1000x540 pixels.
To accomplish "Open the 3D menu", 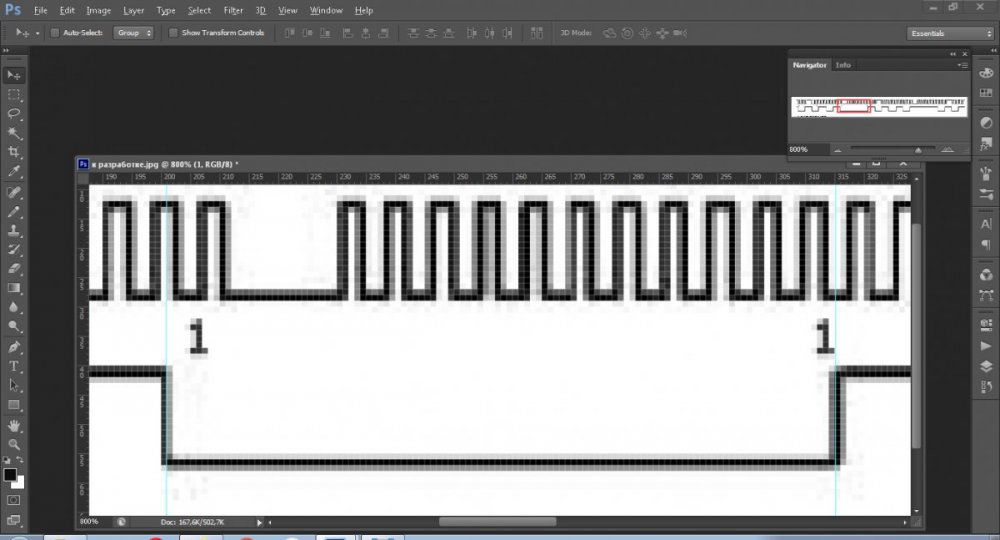I will point(260,10).
